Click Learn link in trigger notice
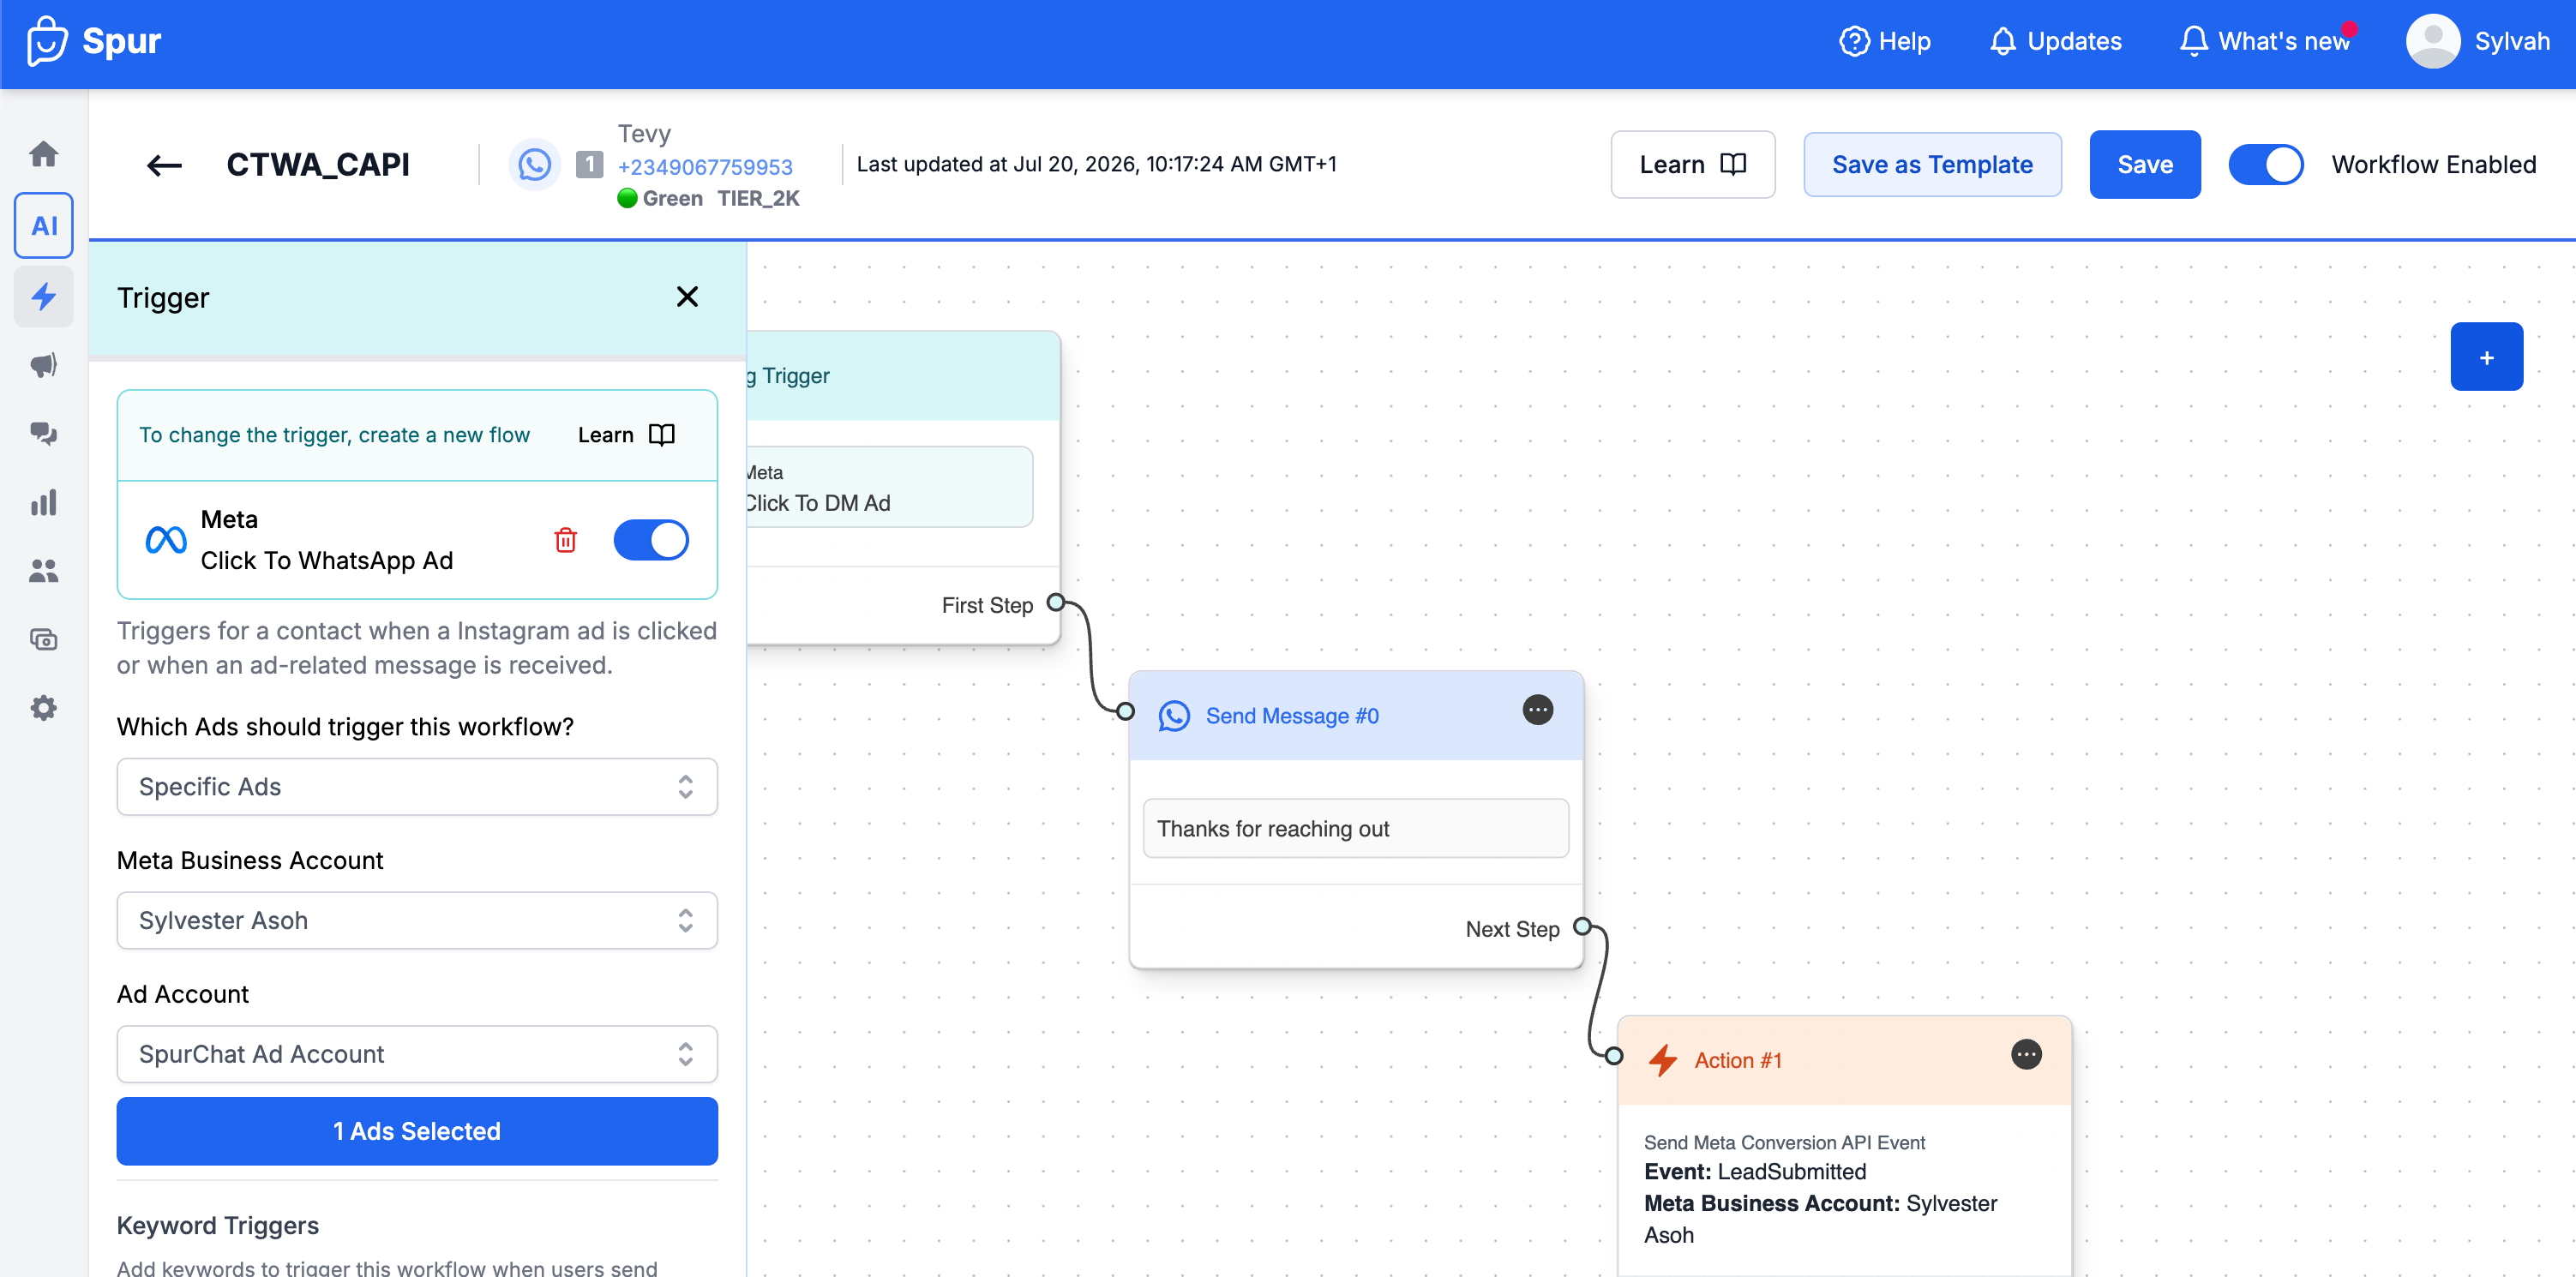The image size is (2576, 1277). (x=627, y=435)
